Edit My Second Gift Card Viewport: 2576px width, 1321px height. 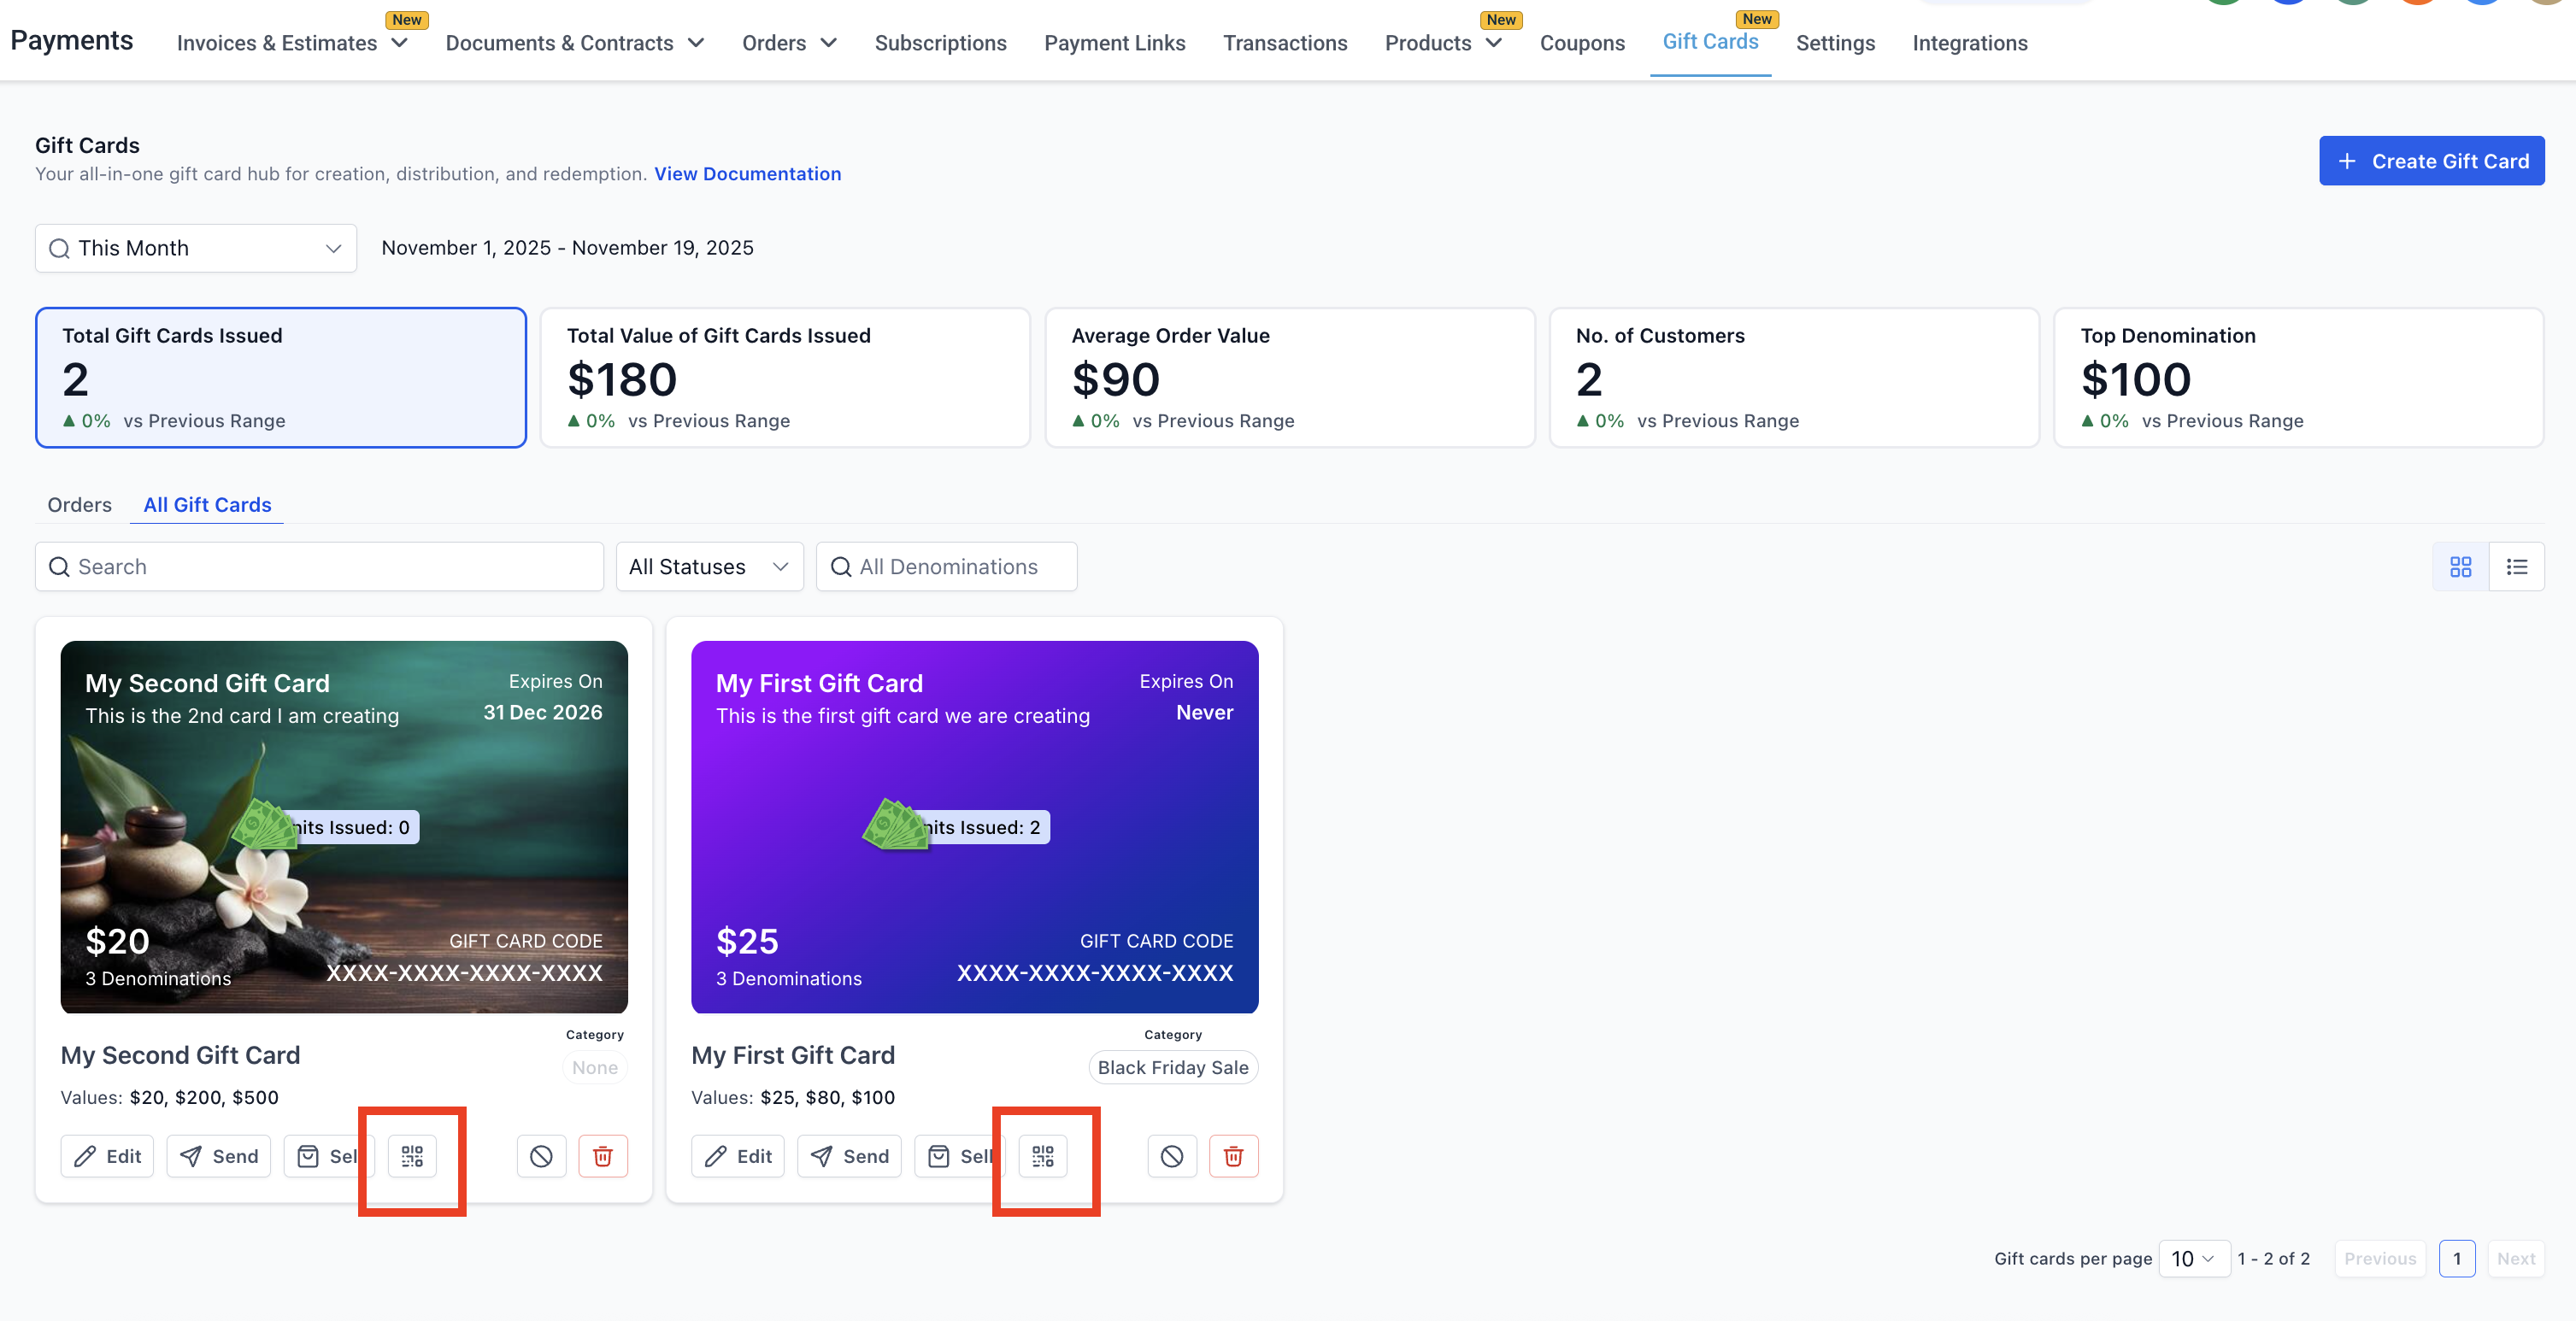click(107, 1156)
